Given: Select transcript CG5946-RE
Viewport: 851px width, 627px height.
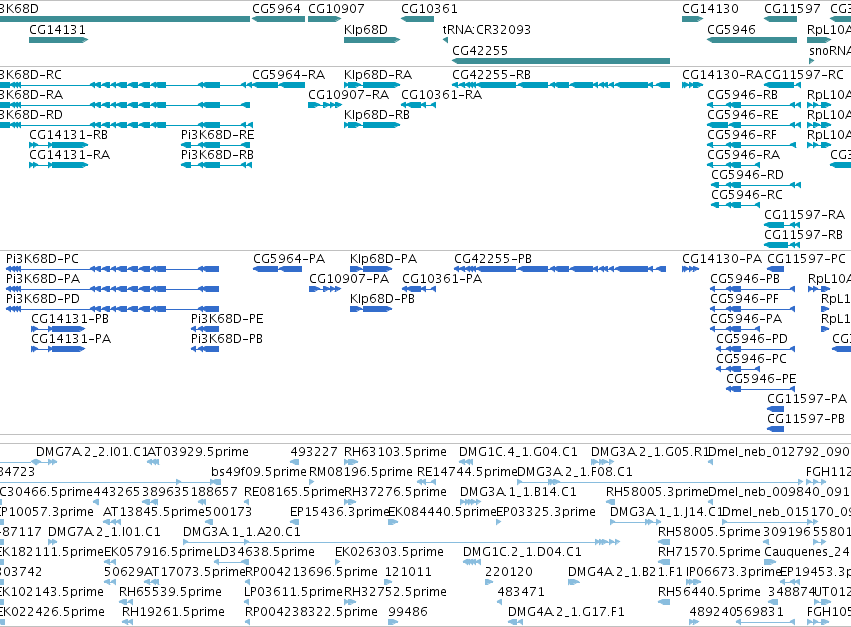Looking at the screenshot, I should click(x=754, y=125).
